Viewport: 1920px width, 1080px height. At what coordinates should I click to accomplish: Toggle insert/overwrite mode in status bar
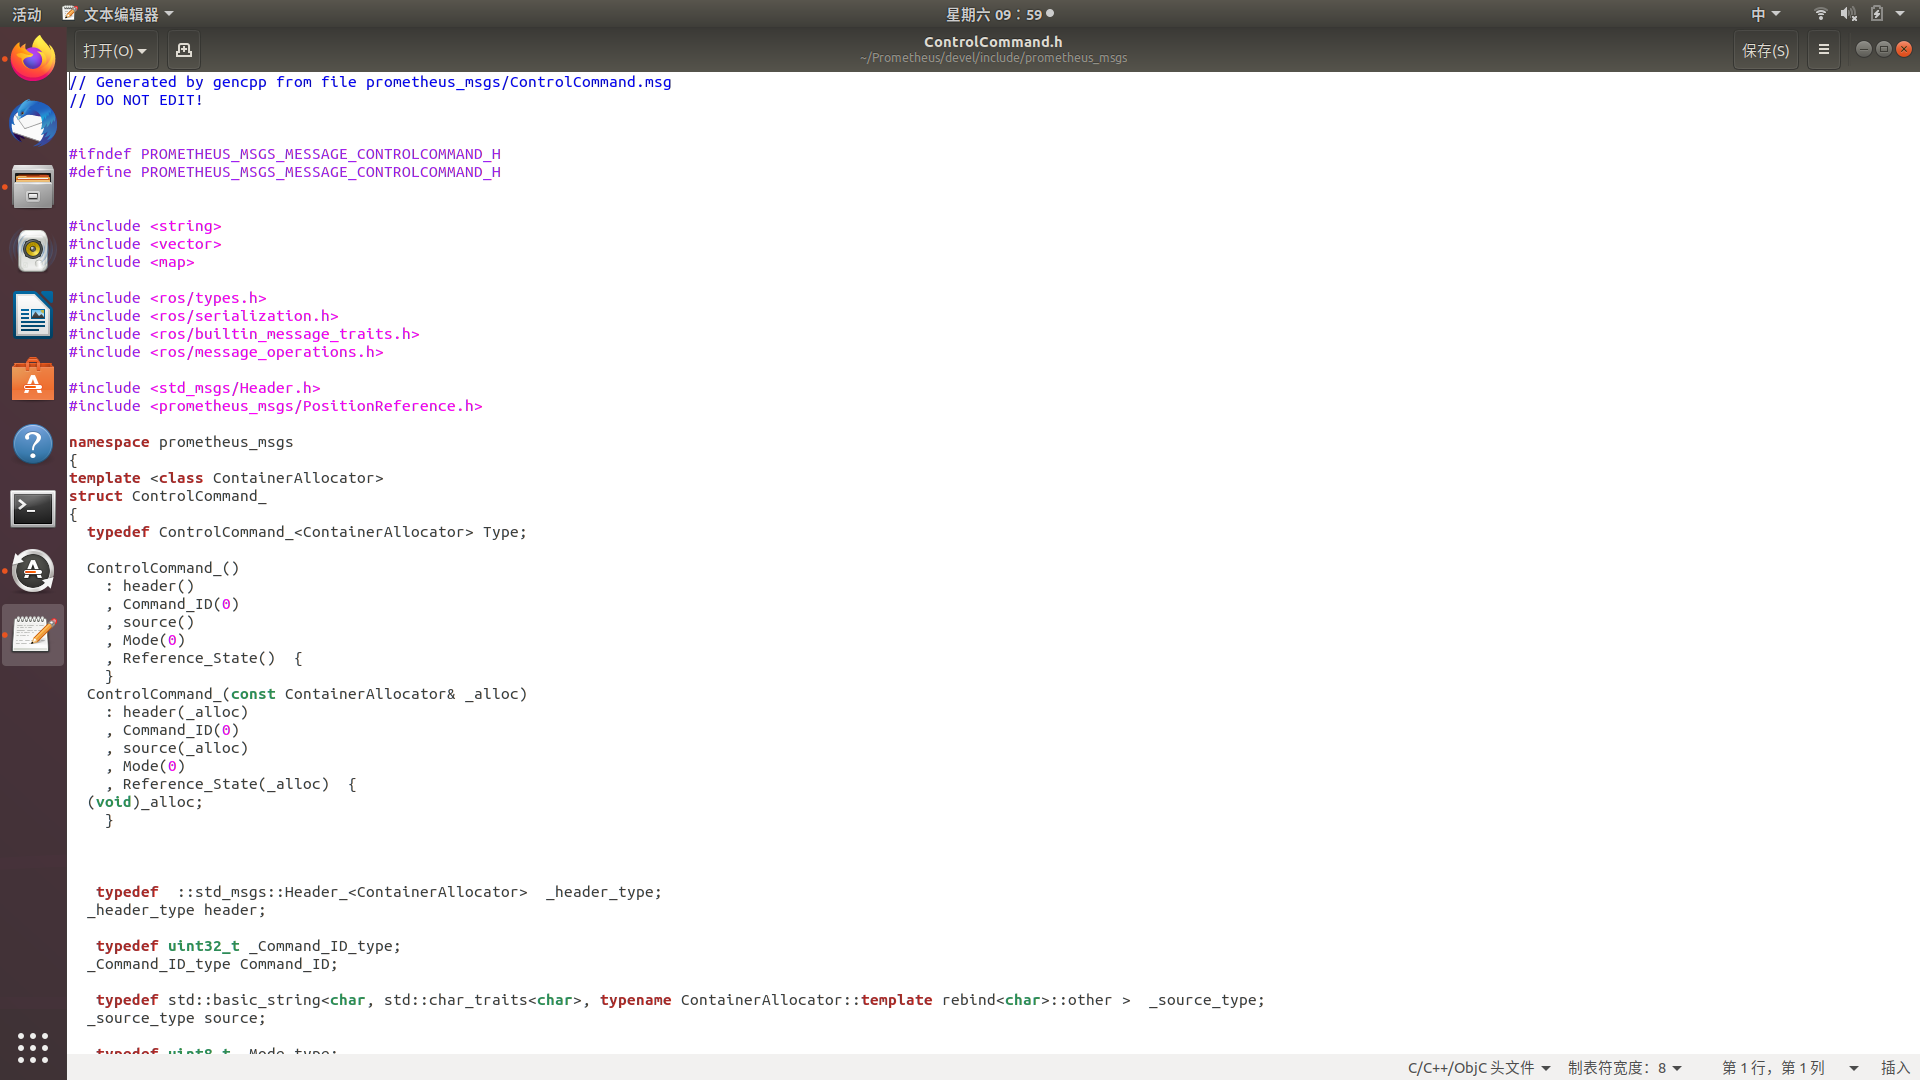1895,1068
